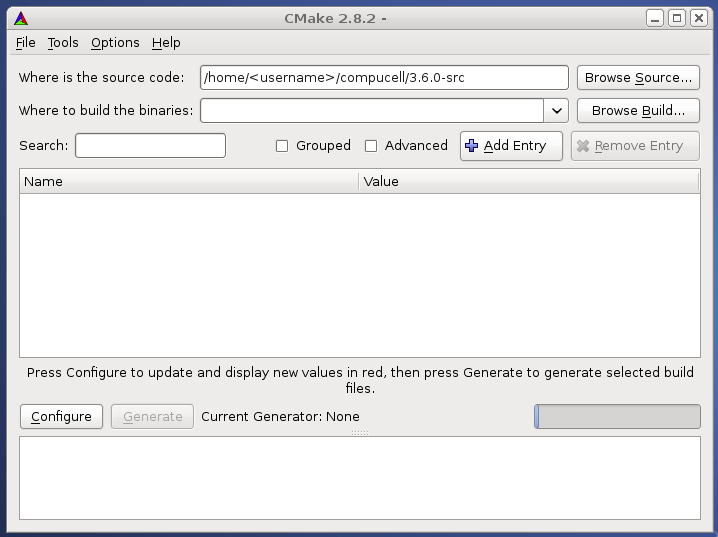Enable the Advanced checkbox
The image size is (718, 537).
(371, 146)
